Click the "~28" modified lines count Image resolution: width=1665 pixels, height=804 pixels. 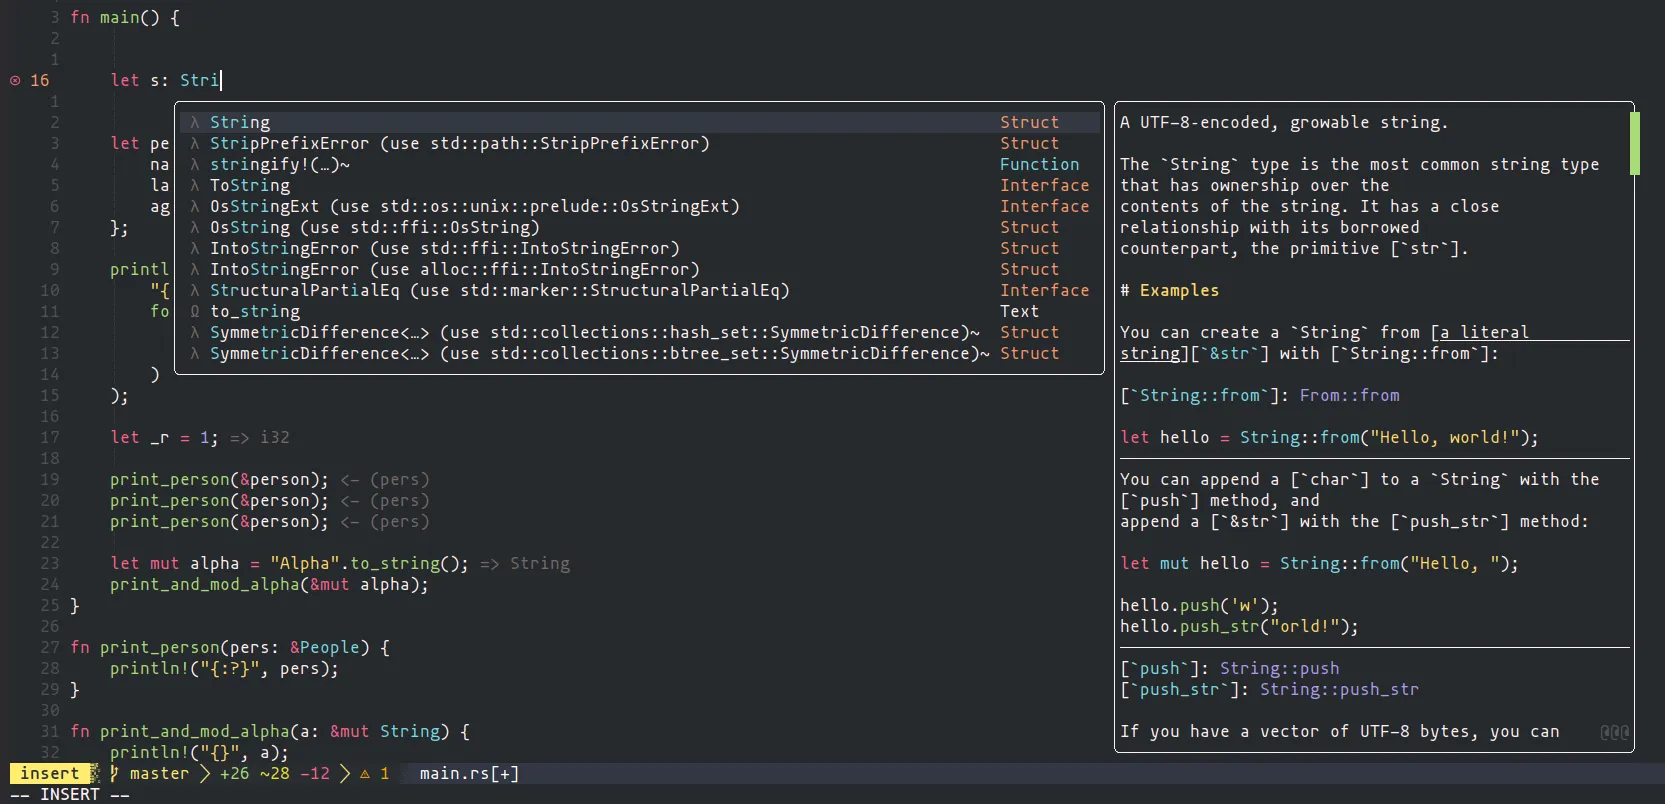274,773
